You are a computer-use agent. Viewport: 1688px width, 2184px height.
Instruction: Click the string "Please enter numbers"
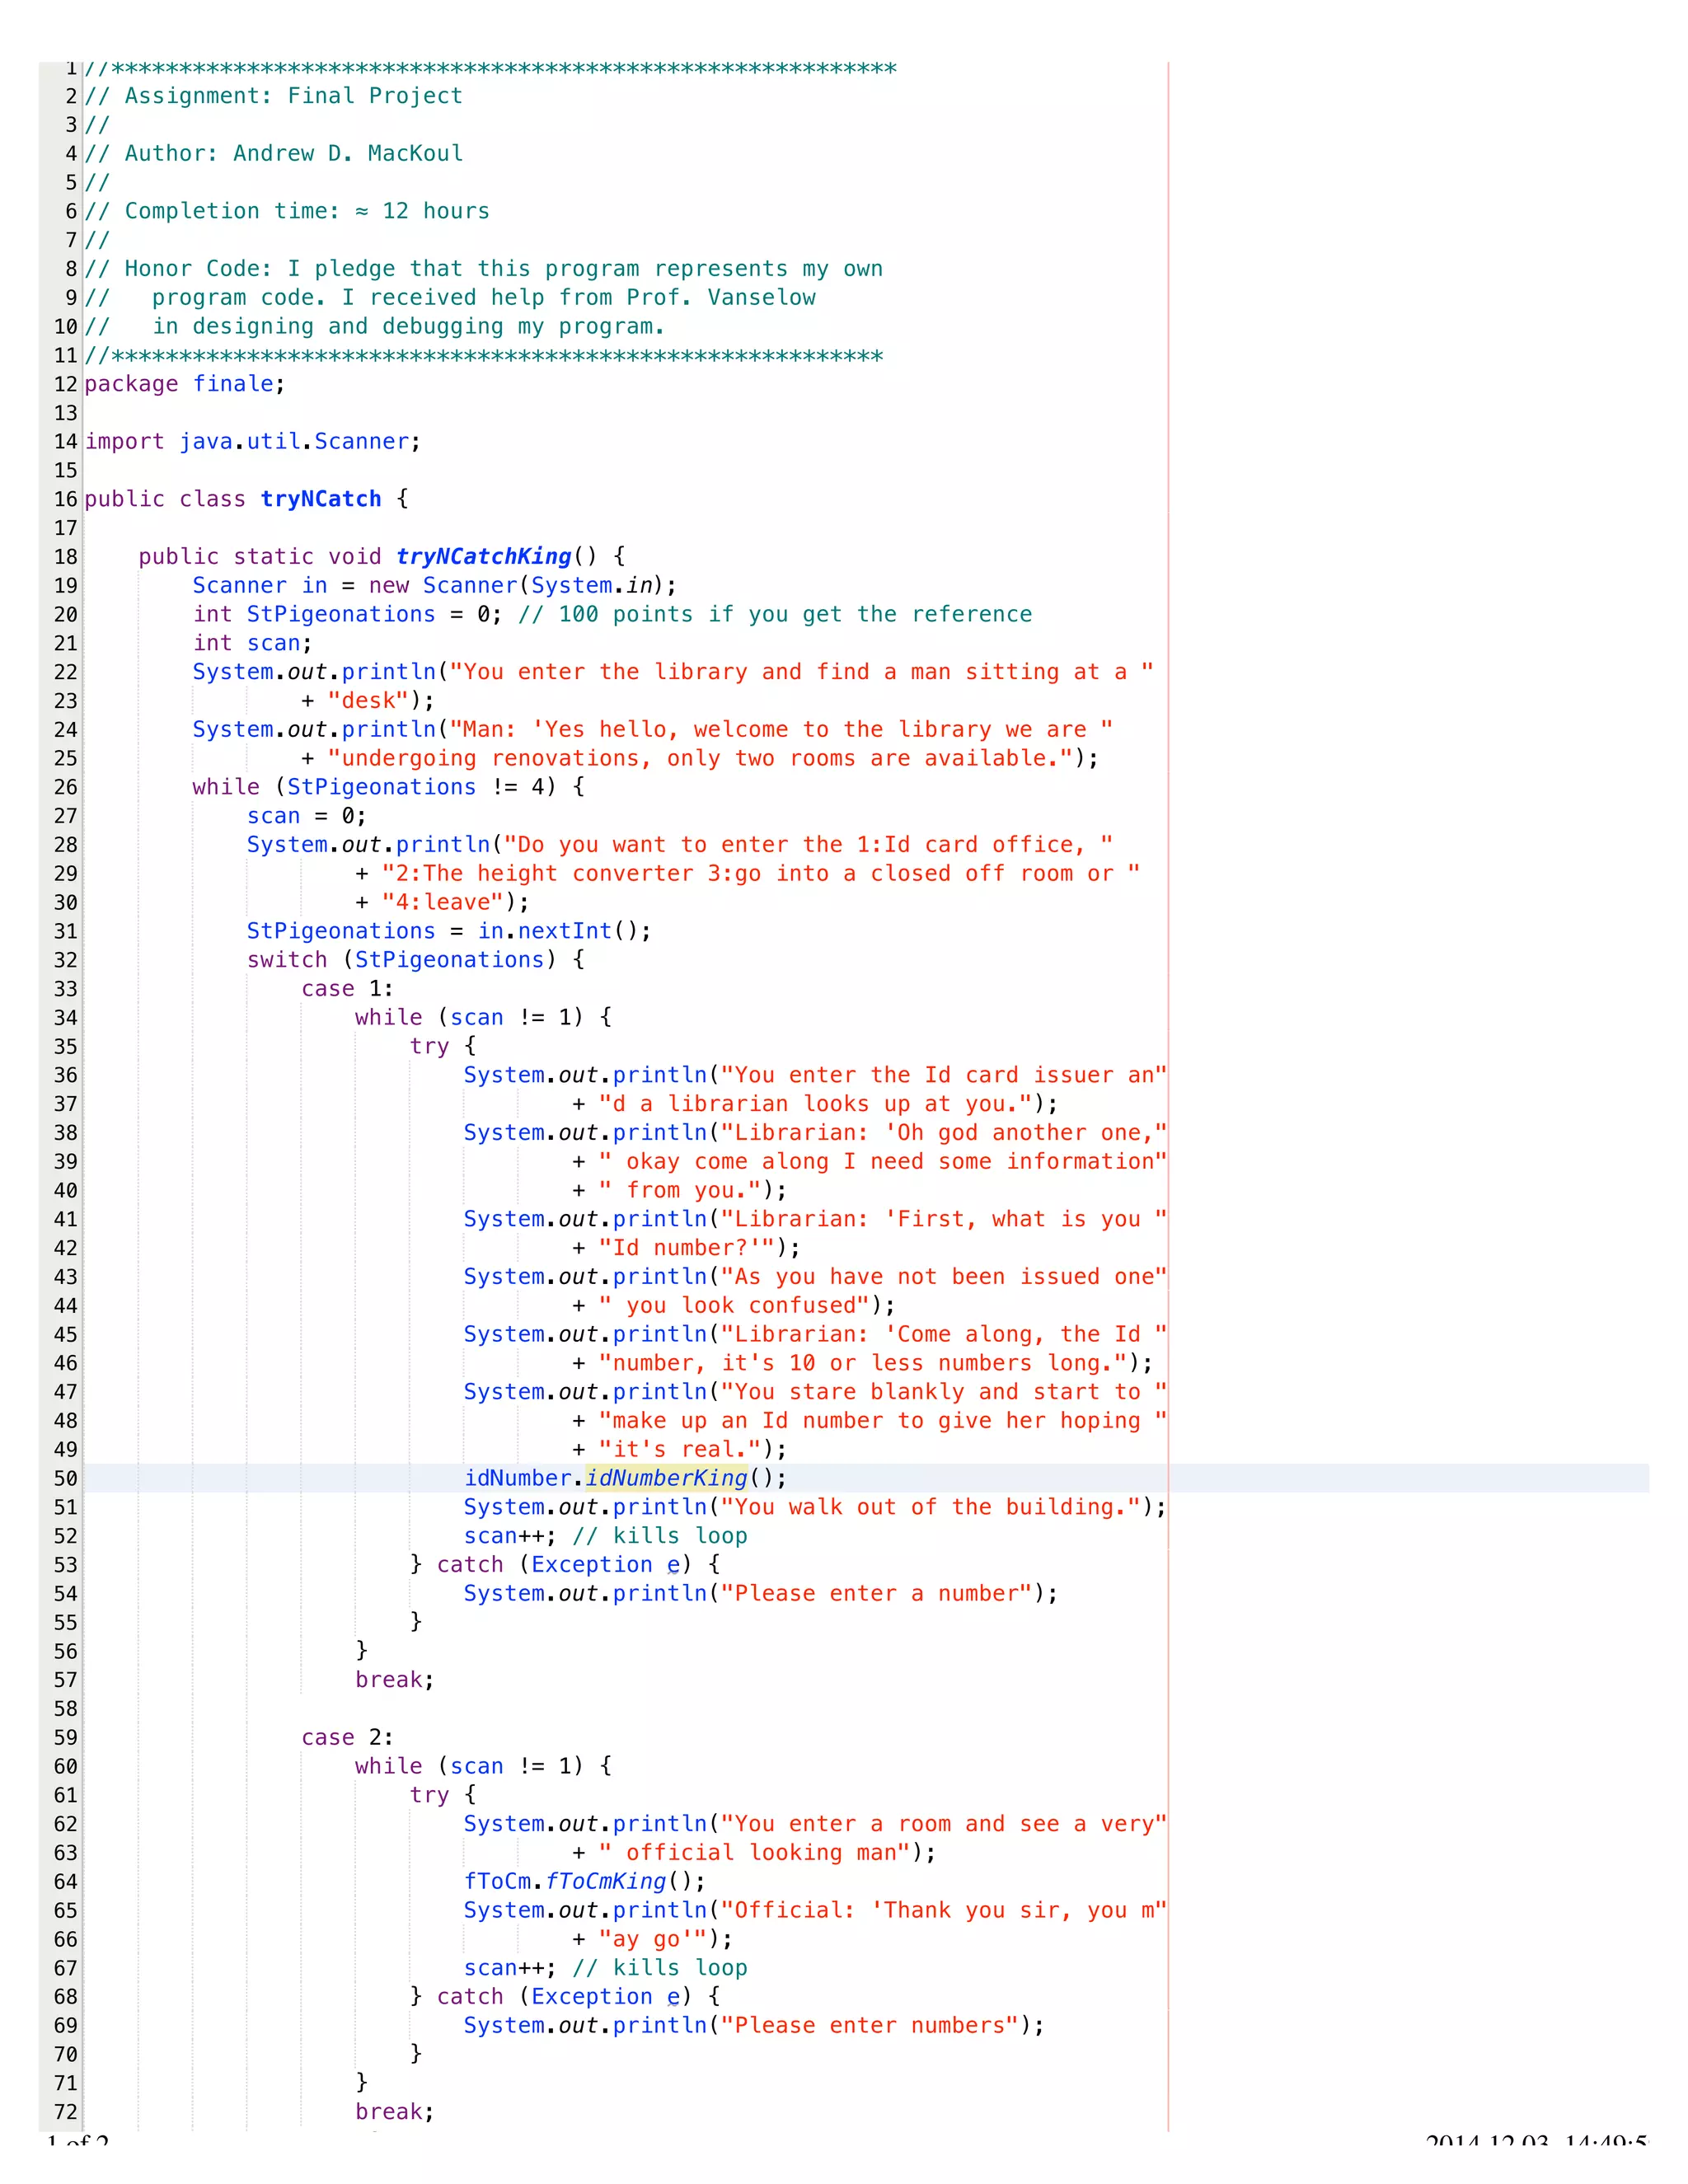(x=870, y=2025)
